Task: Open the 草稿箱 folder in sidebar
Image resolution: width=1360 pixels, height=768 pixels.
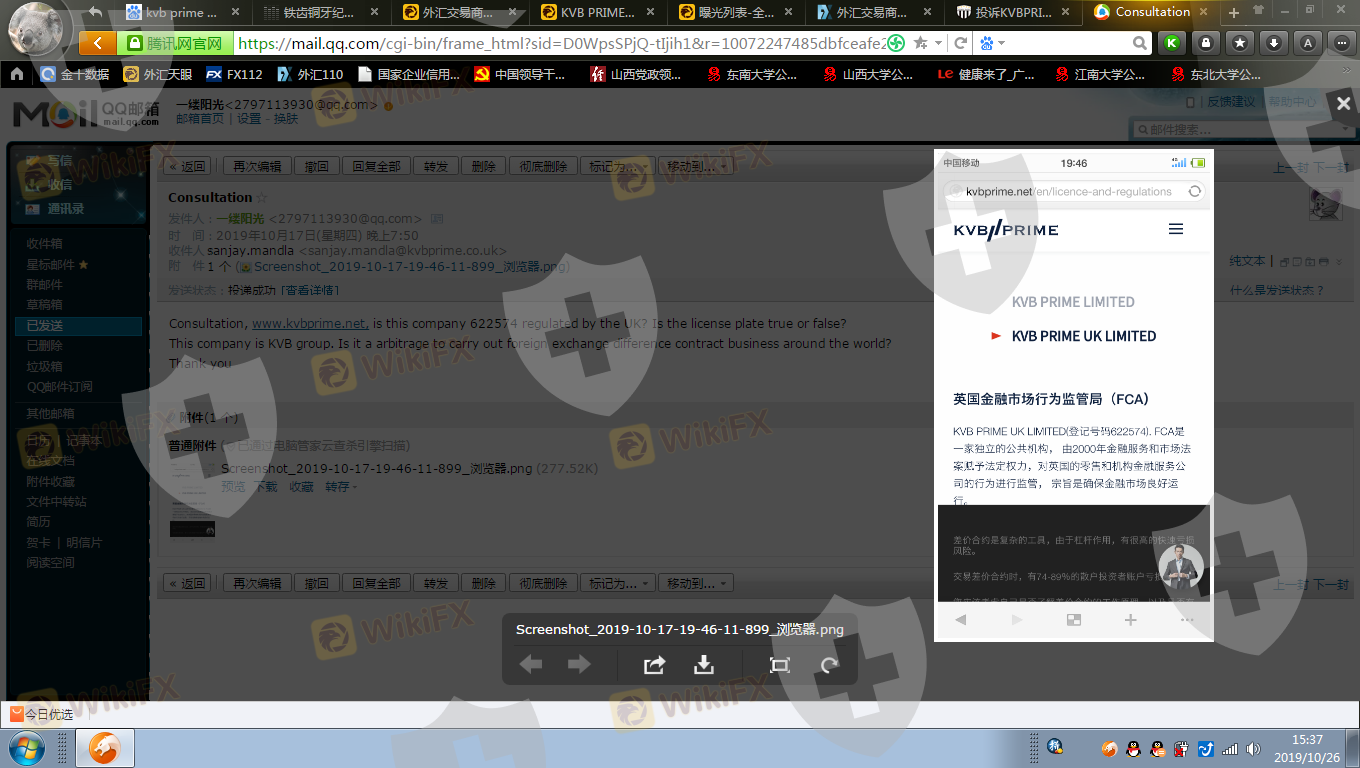Action: pyautogui.click(x=44, y=305)
